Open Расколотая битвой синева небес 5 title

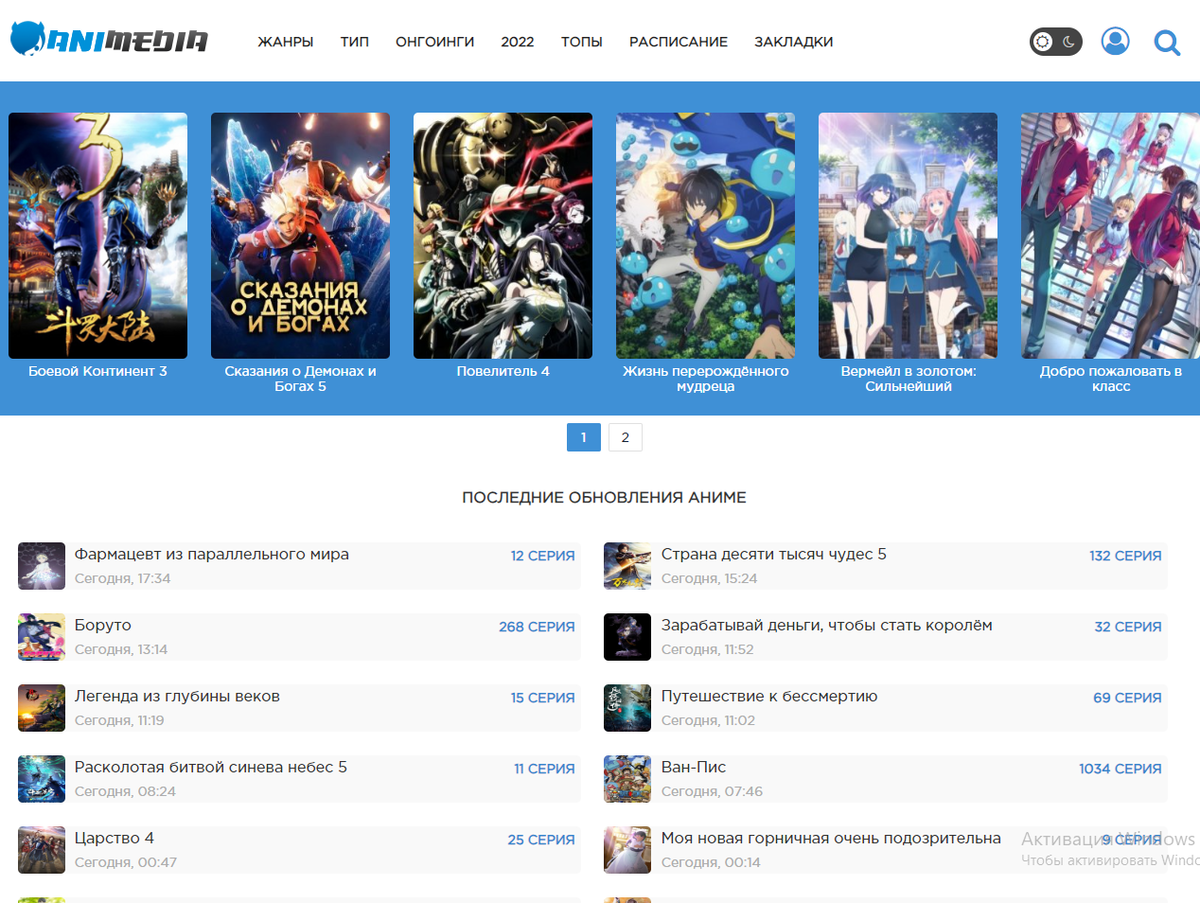coord(211,767)
